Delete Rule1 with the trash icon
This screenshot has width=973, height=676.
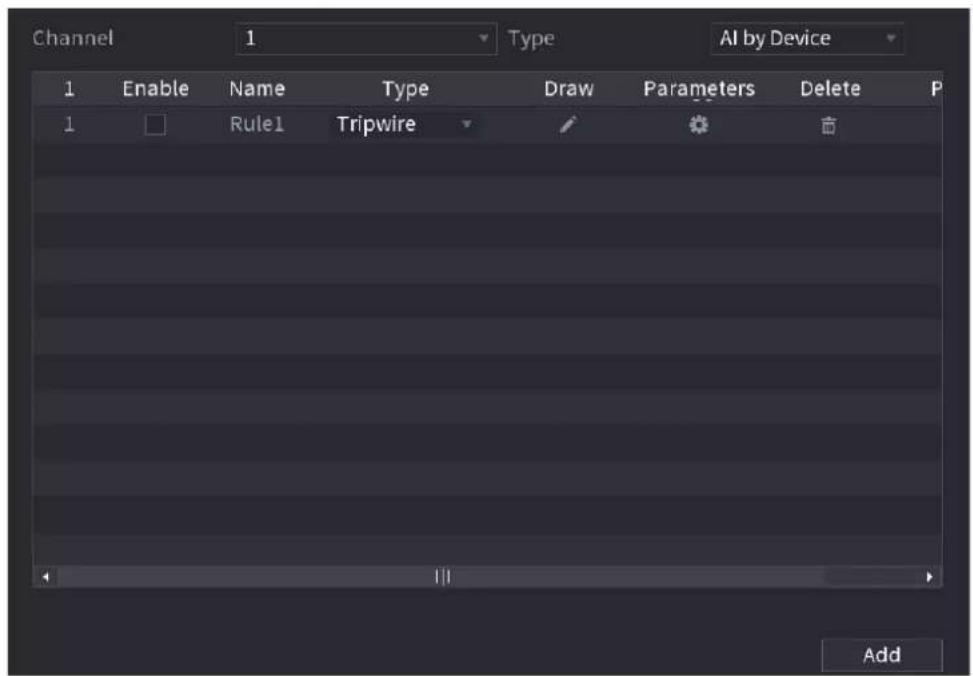[828, 125]
